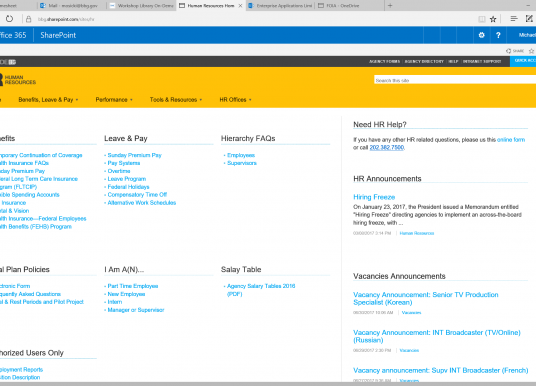Open the New Employee link
This screenshot has width=536, height=386.
(126, 294)
